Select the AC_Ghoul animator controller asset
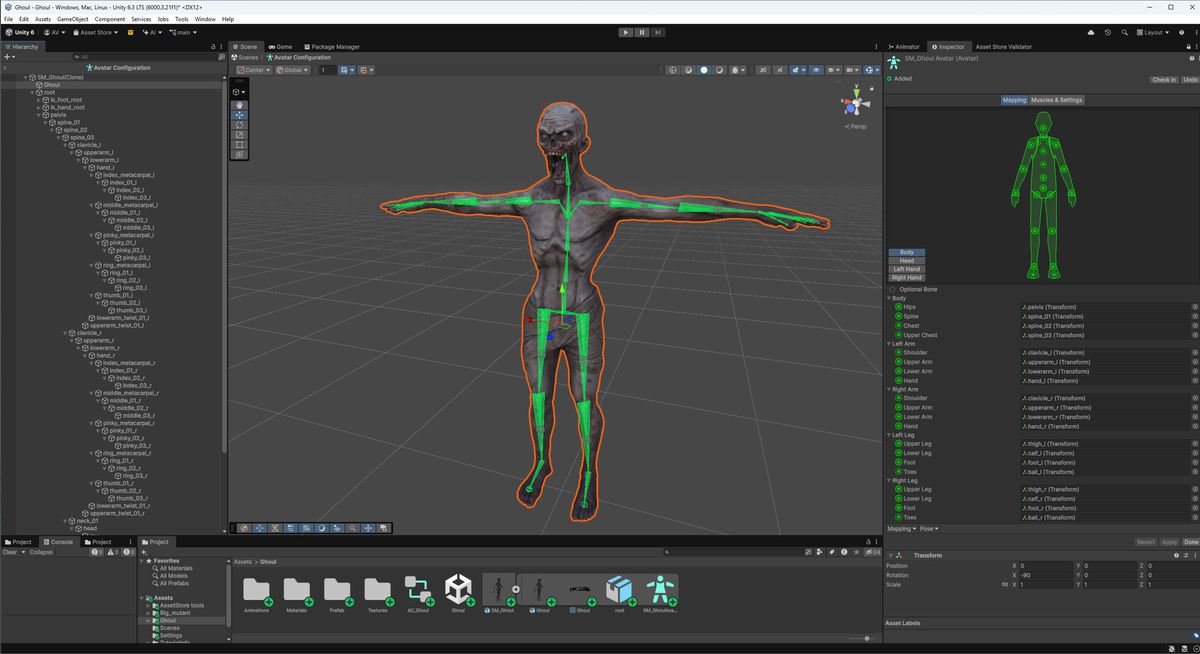 tap(418, 593)
